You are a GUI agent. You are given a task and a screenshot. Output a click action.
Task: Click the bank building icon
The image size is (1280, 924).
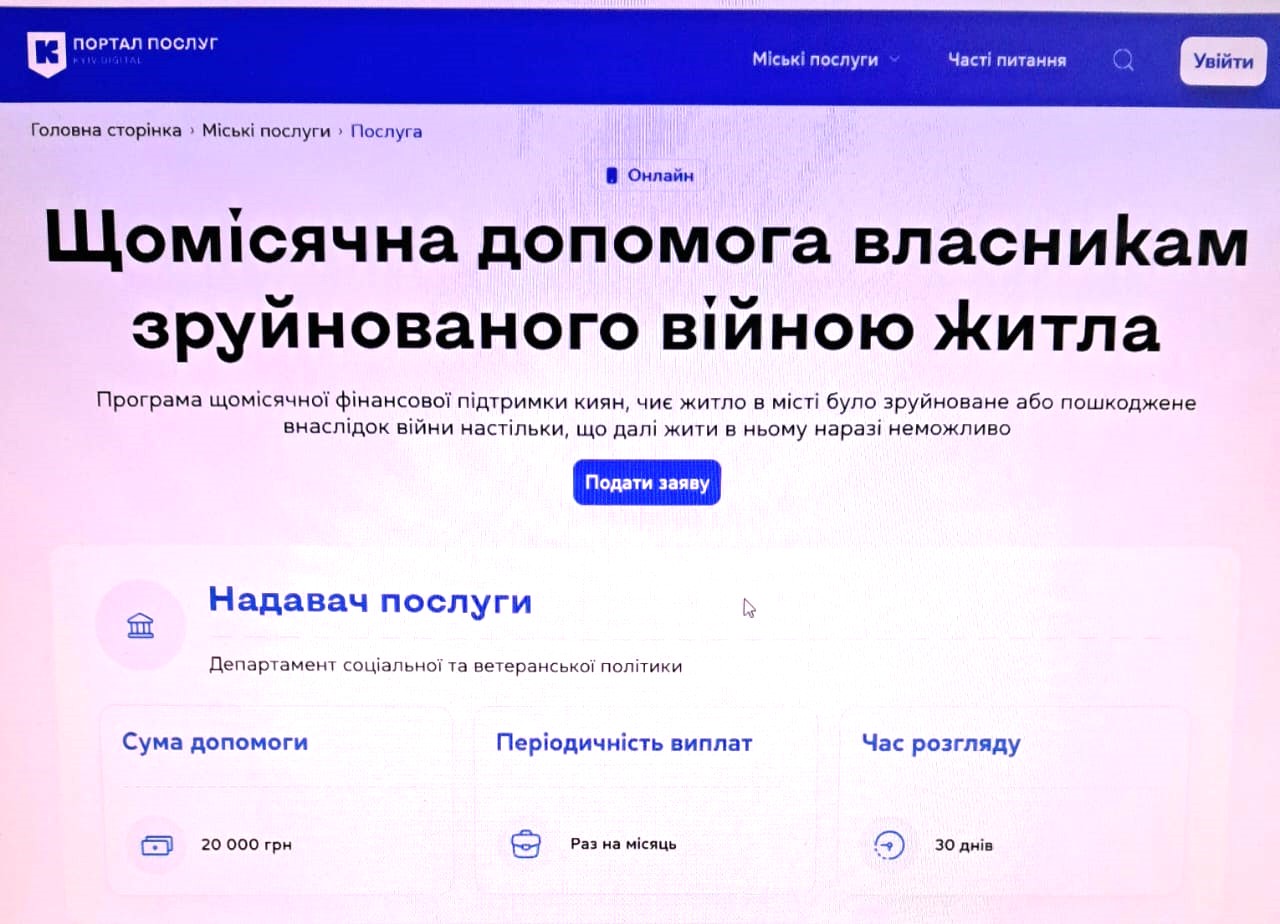[141, 627]
